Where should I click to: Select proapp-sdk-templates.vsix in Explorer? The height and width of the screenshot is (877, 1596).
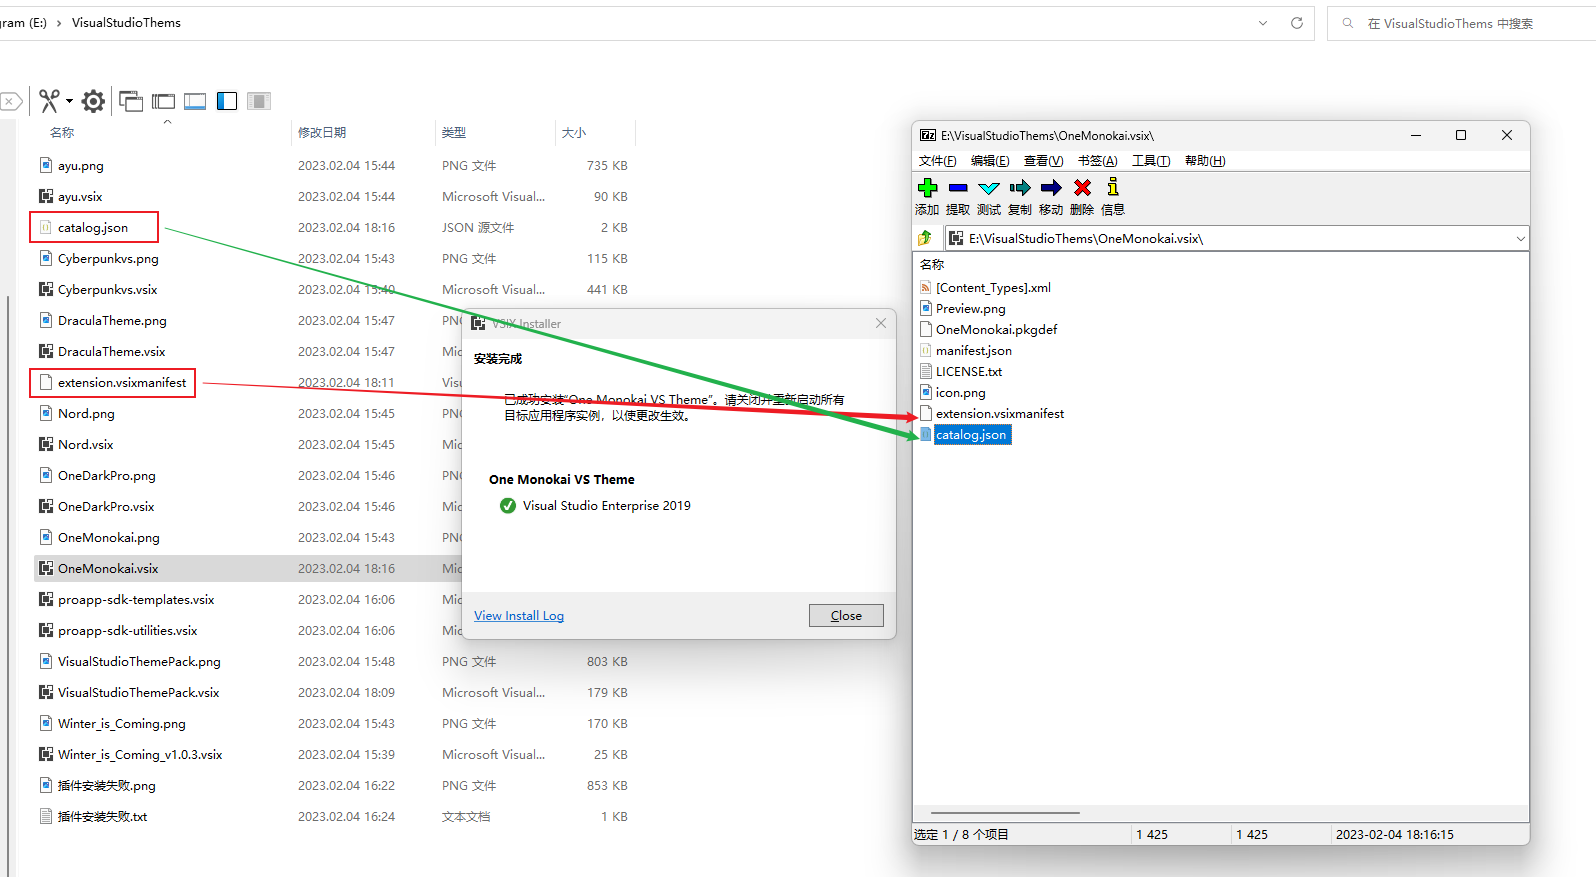point(136,600)
